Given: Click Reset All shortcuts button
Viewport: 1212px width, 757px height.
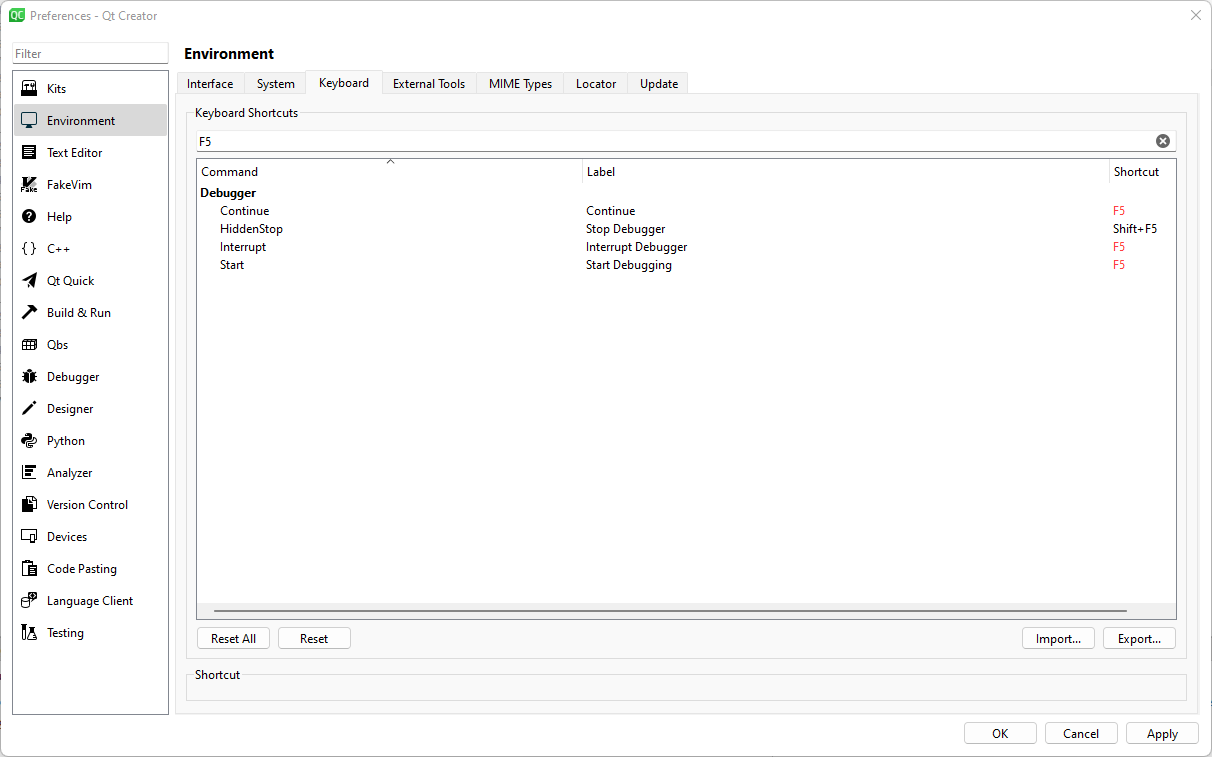Looking at the screenshot, I should (x=233, y=639).
